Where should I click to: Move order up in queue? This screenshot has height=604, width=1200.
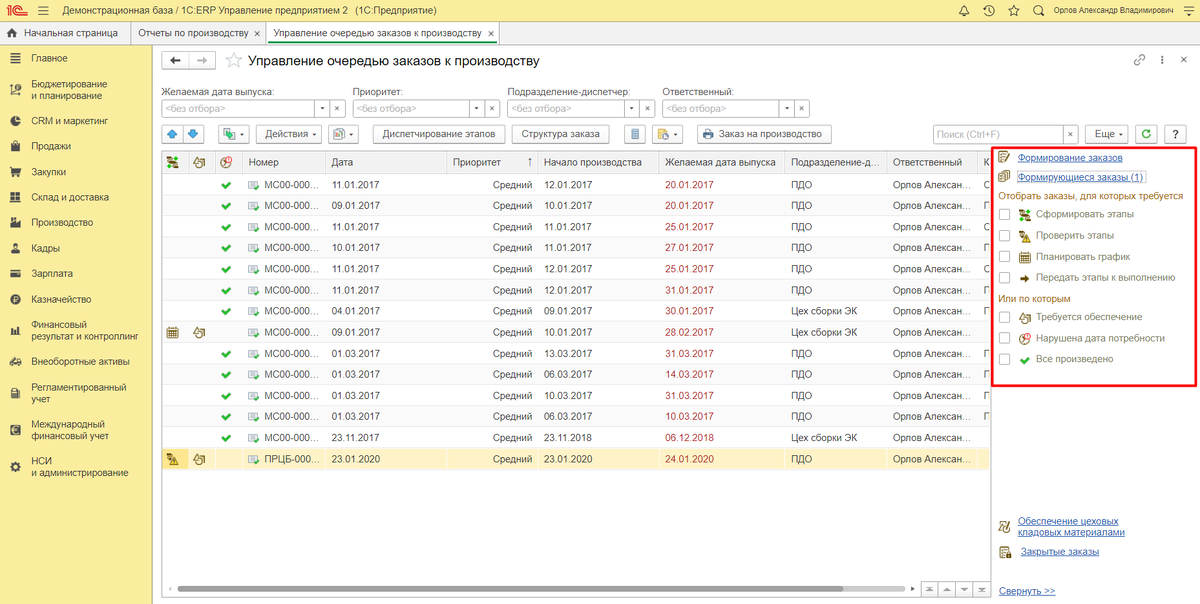click(172, 134)
